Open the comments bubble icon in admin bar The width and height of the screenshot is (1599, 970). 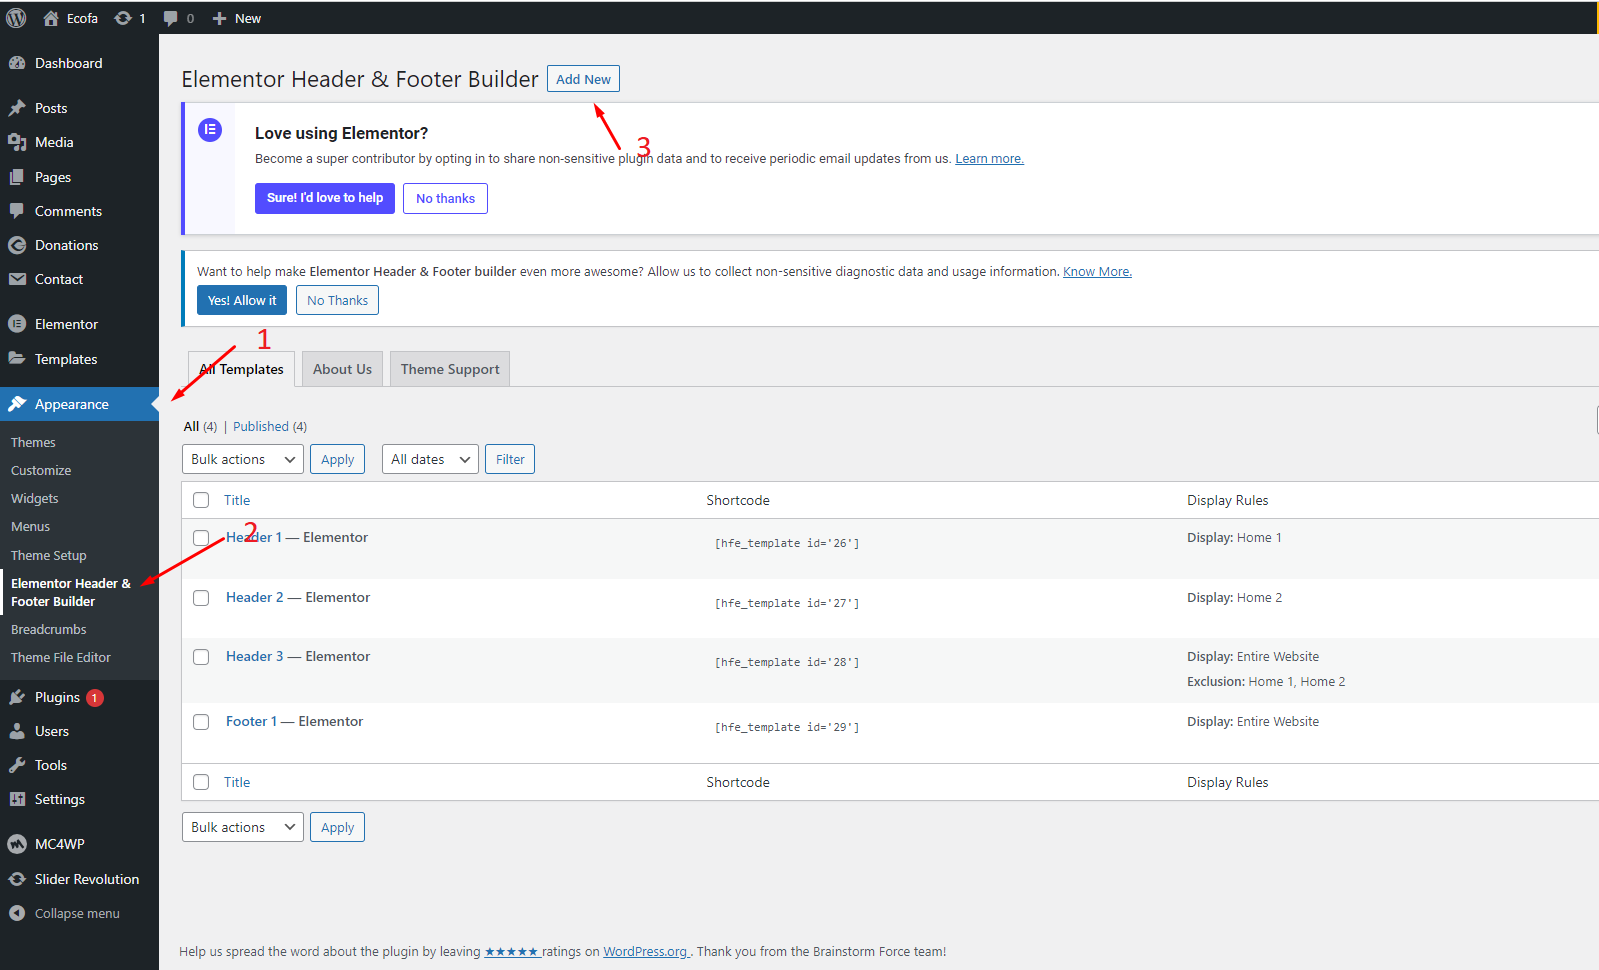171,18
